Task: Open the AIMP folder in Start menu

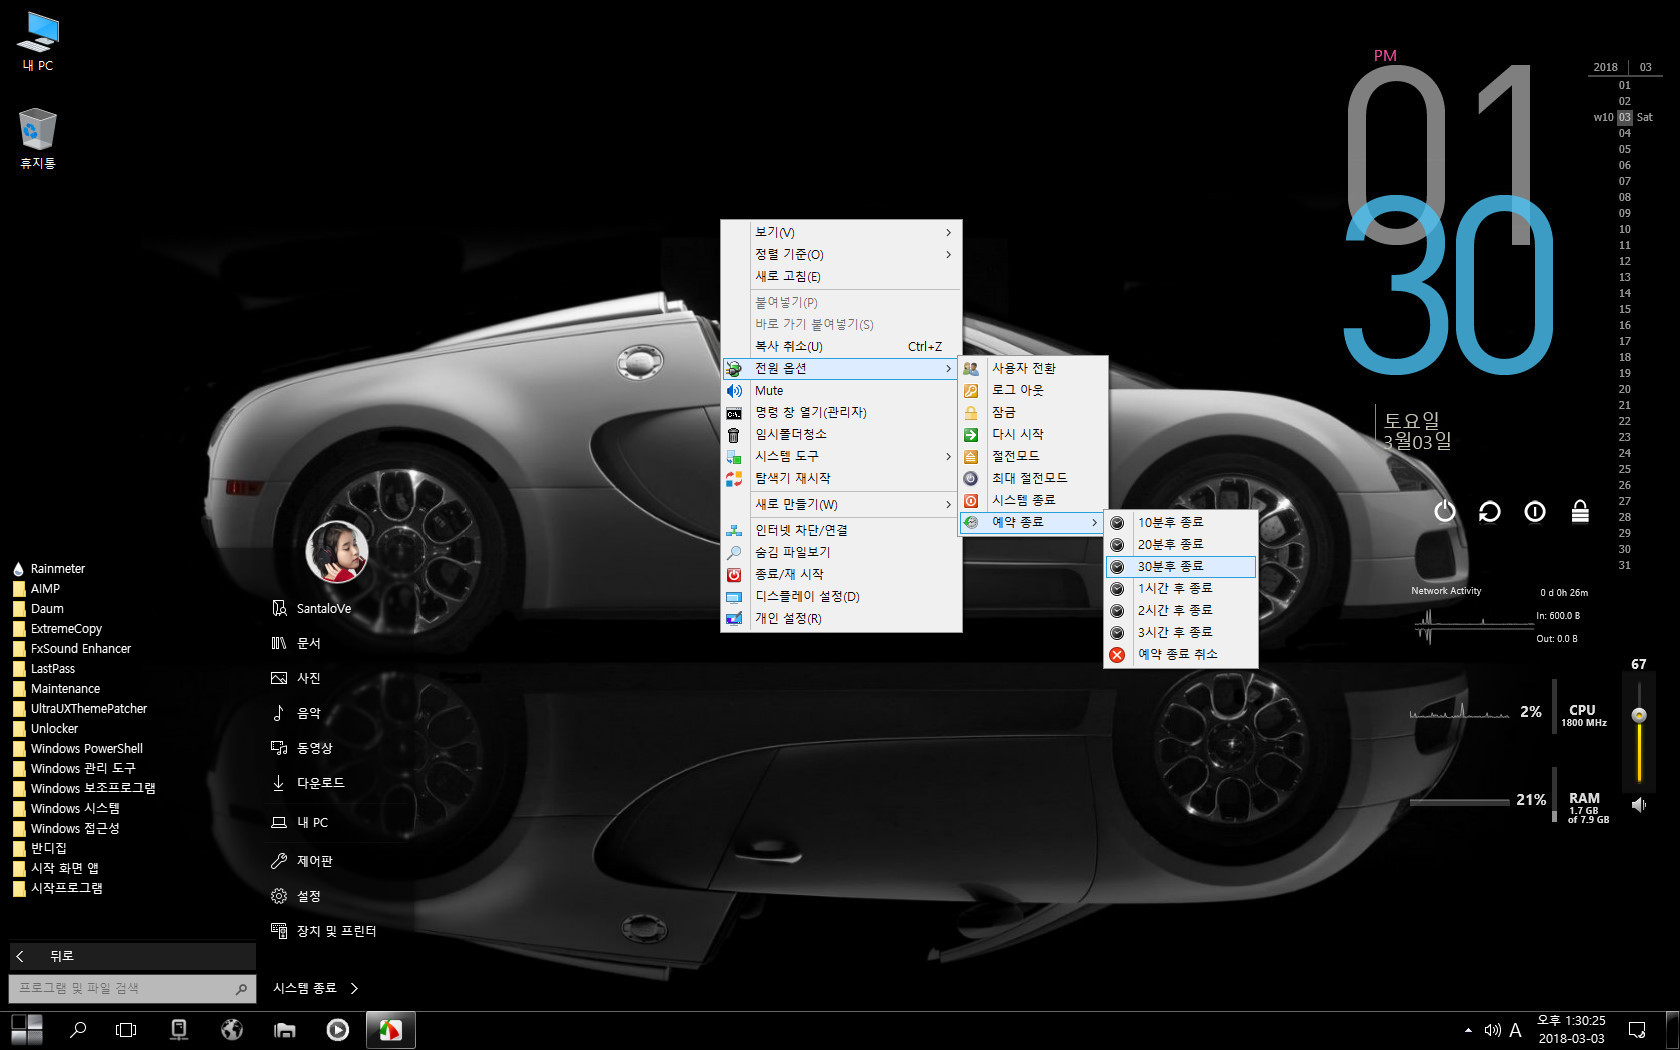Action: (37, 589)
